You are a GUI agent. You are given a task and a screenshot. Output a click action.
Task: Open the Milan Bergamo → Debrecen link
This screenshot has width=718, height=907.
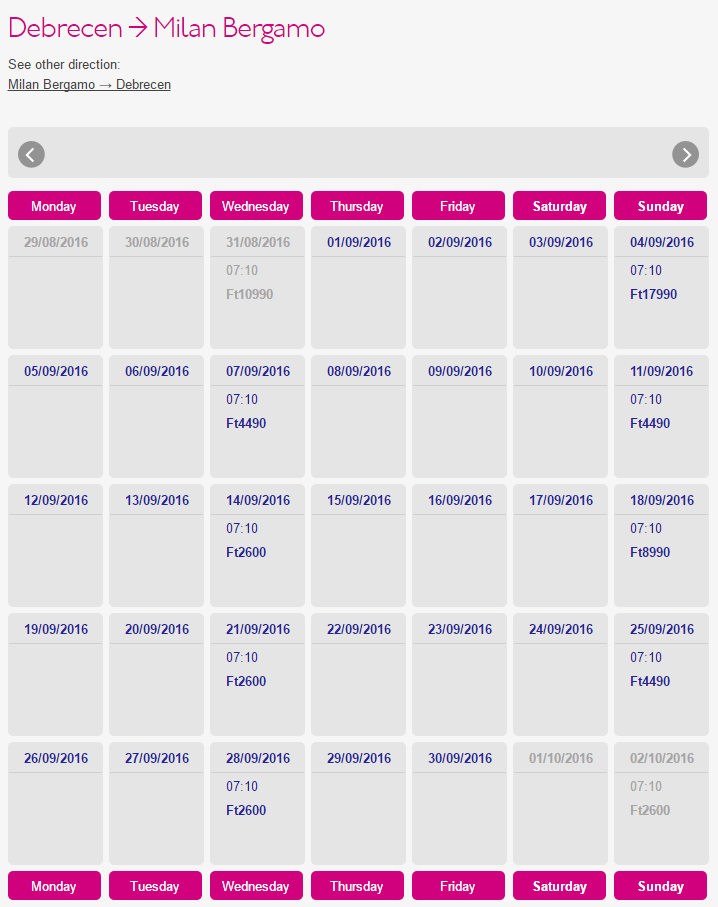coord(89,84)
